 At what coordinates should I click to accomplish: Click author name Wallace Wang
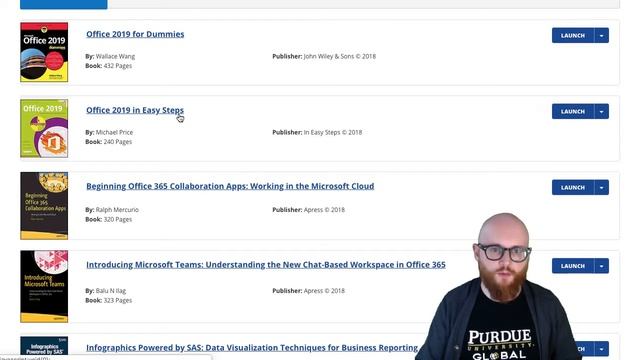coord(115,56)
